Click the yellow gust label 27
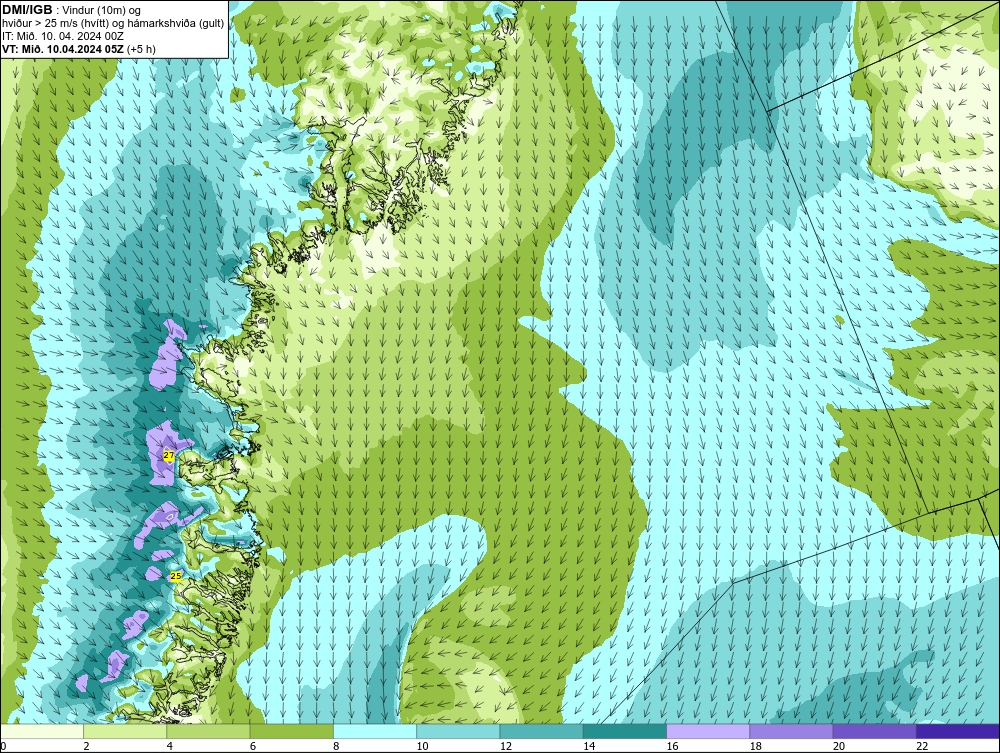Image resolution: width=1000 pixels, height=753 pixels. pyautogui.click(x=168, y=455)
